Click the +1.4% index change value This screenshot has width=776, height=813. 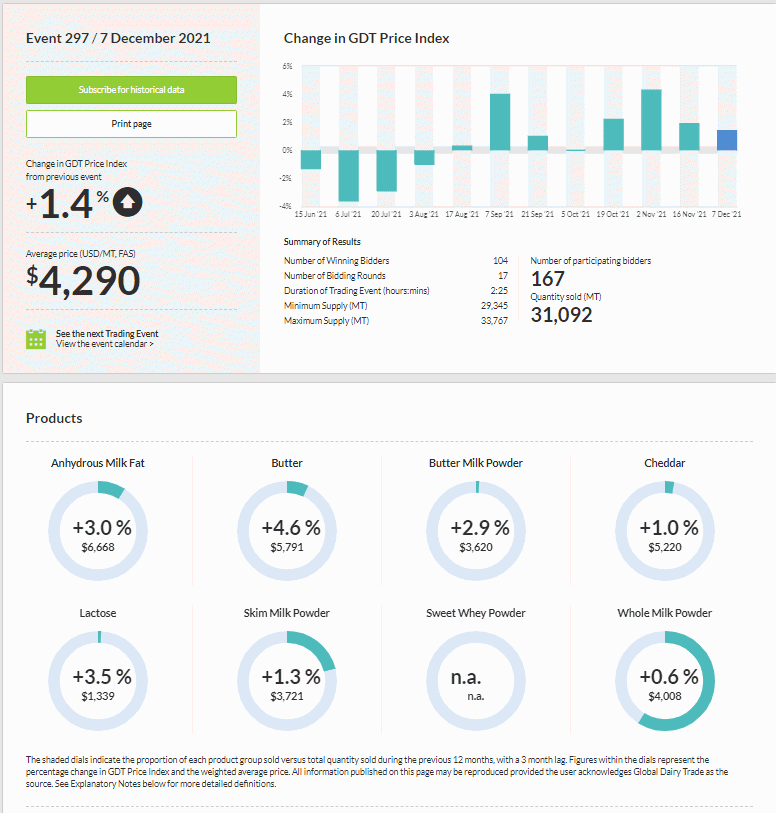pyautogui.click(x=67, y=203)
